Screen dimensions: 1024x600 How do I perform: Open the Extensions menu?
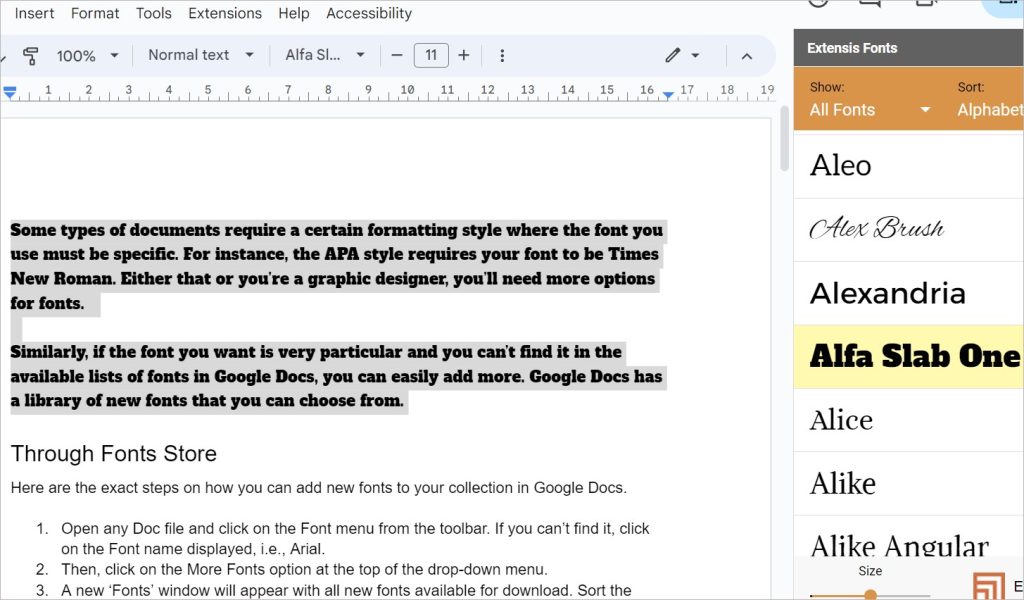[x=225, y=13]
